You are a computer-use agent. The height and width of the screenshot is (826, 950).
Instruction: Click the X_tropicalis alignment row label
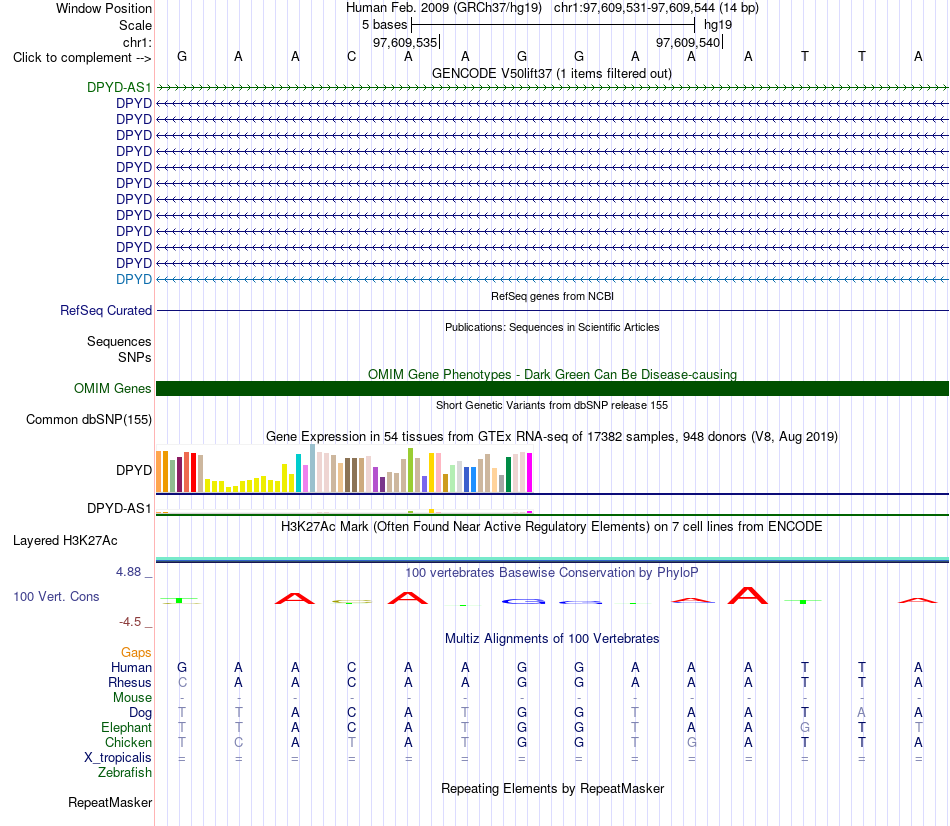click(x=118, y=758)
